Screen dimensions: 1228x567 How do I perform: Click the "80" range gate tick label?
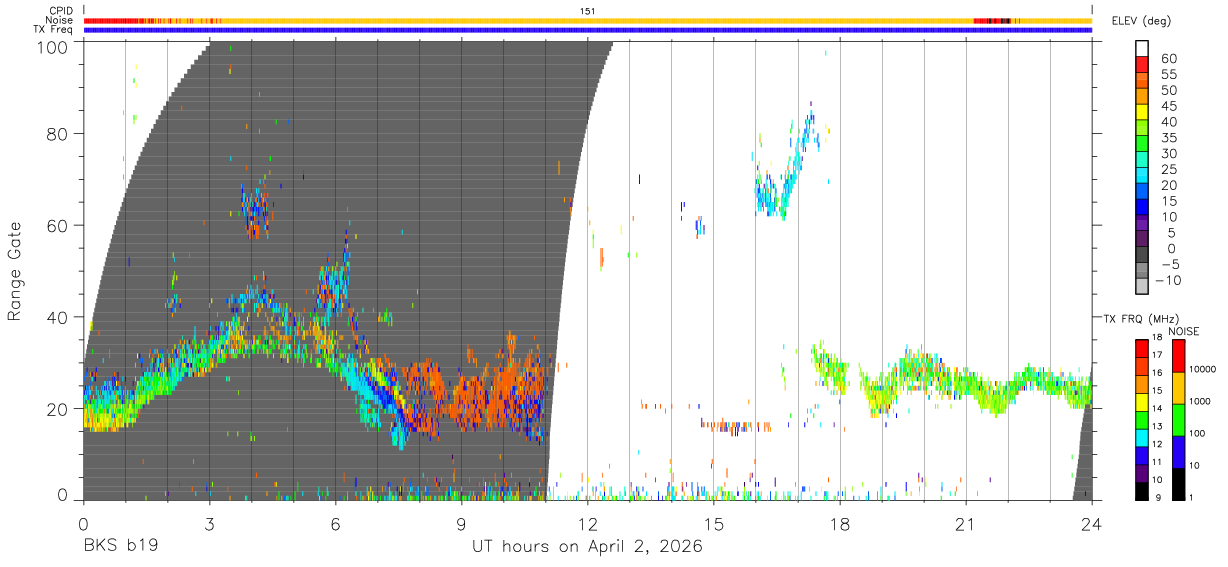(58, 134)
